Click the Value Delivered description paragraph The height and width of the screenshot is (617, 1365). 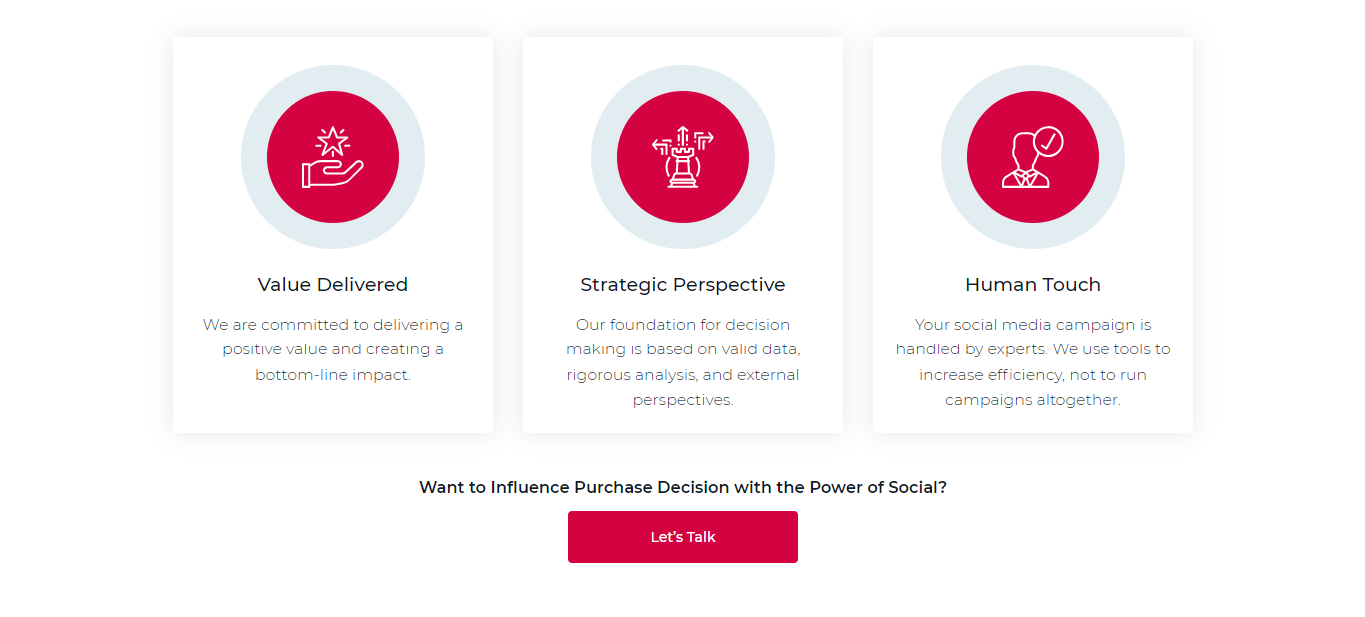(333, 350)
